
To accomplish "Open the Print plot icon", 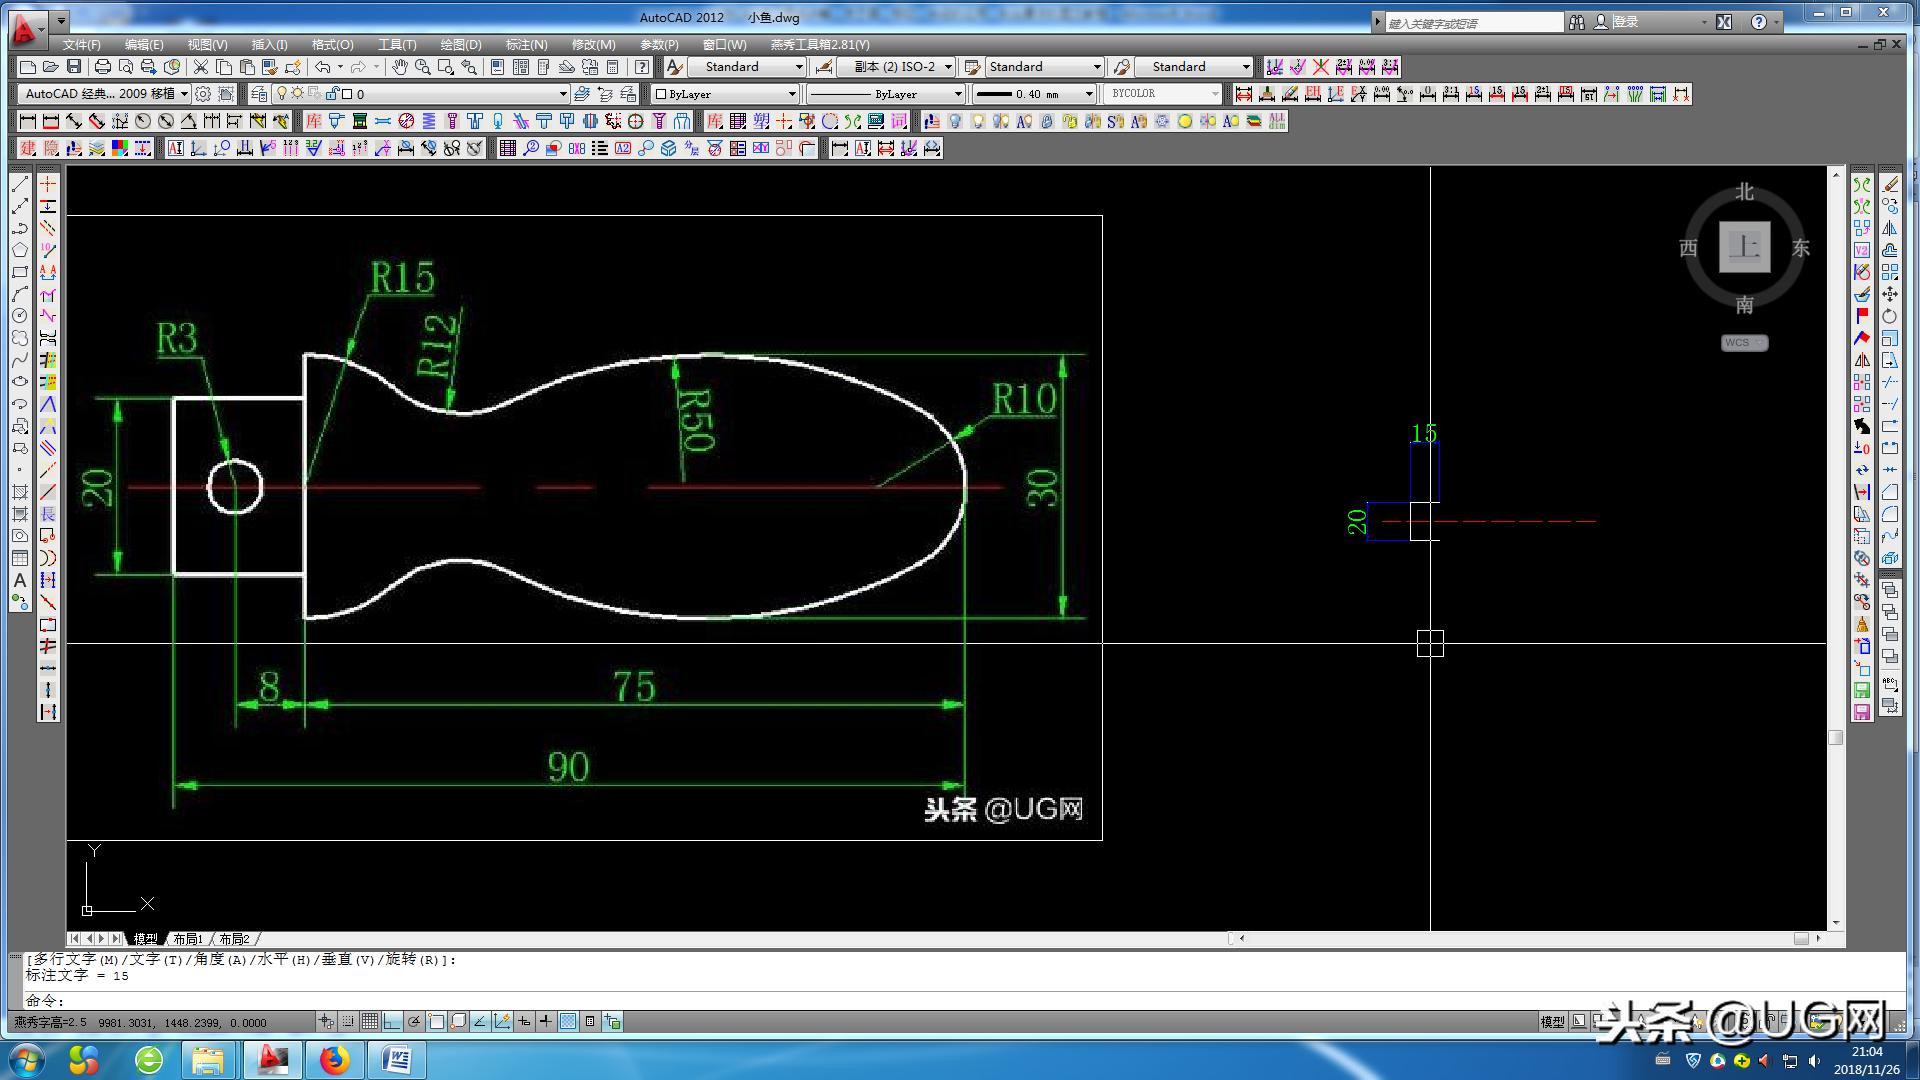I will 103,67.
